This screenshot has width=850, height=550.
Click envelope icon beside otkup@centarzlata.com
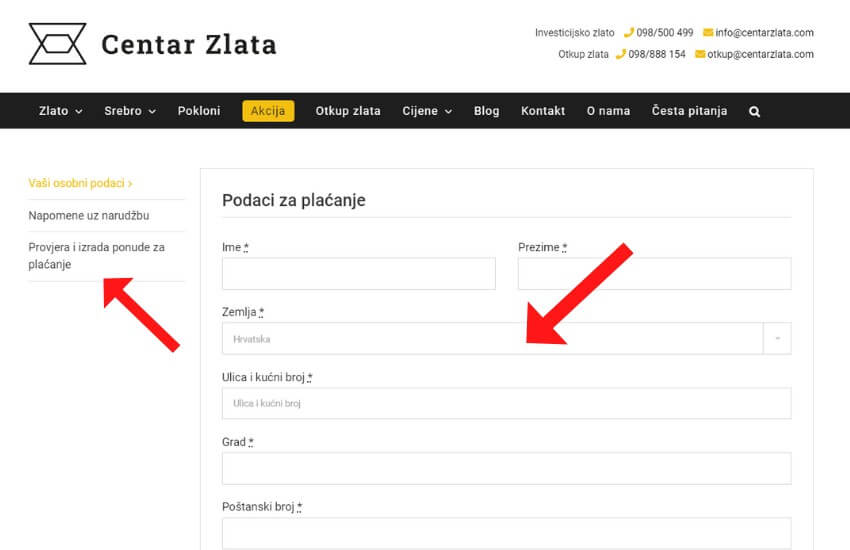(x=700, y=54)
